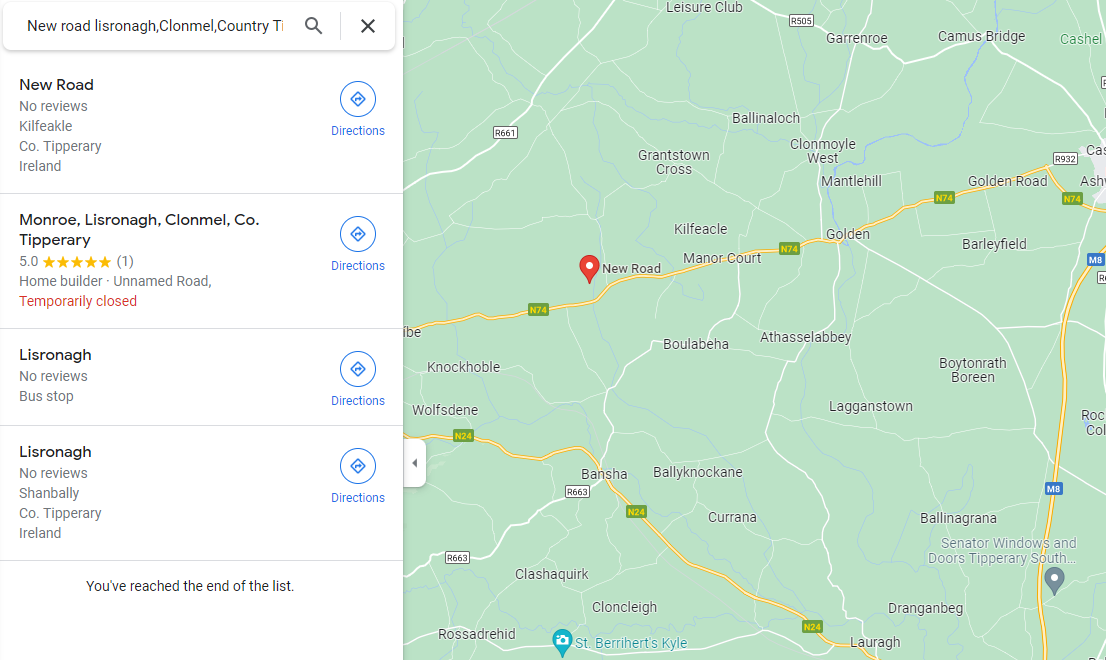Click the Kilfeacle place label
Image resolution: width=1106 pixels, height=660 pixels.
[x=700, y=229]
